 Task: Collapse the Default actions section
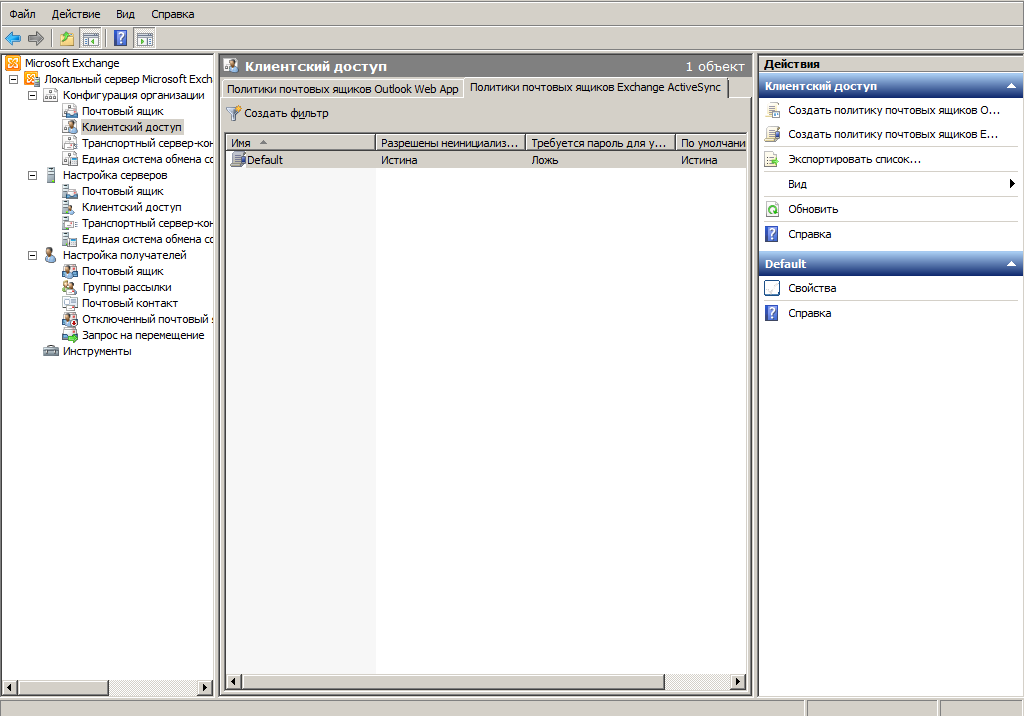tap(1011, 264)
